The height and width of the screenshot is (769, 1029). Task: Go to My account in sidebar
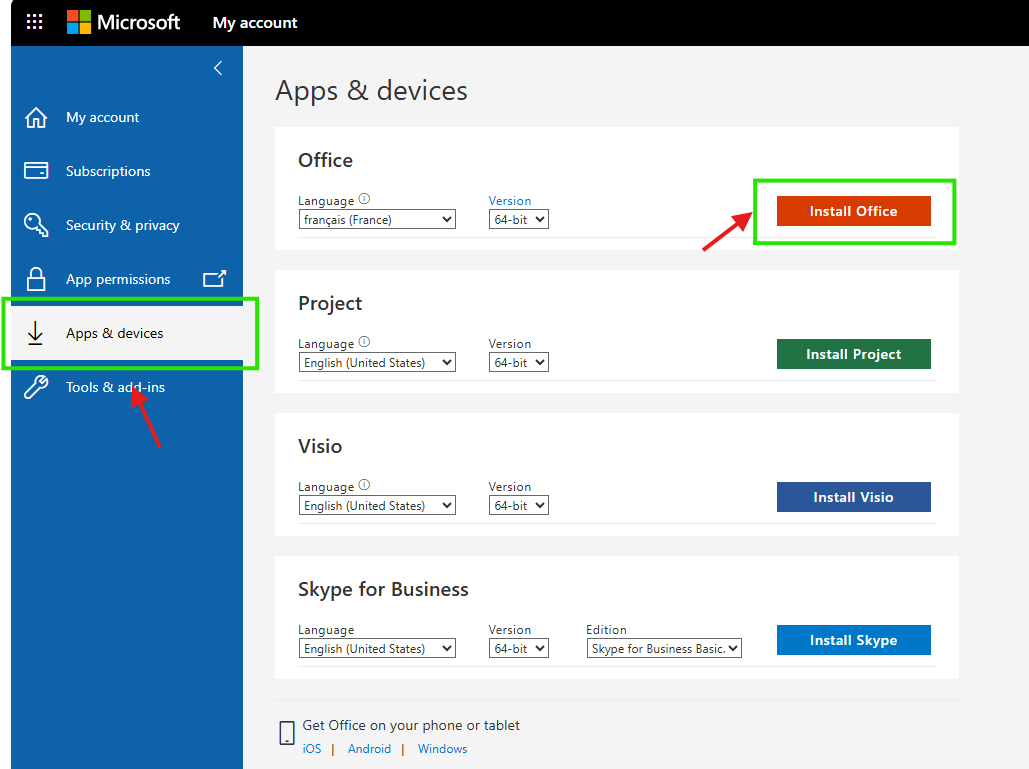click(x=127, y=117)
